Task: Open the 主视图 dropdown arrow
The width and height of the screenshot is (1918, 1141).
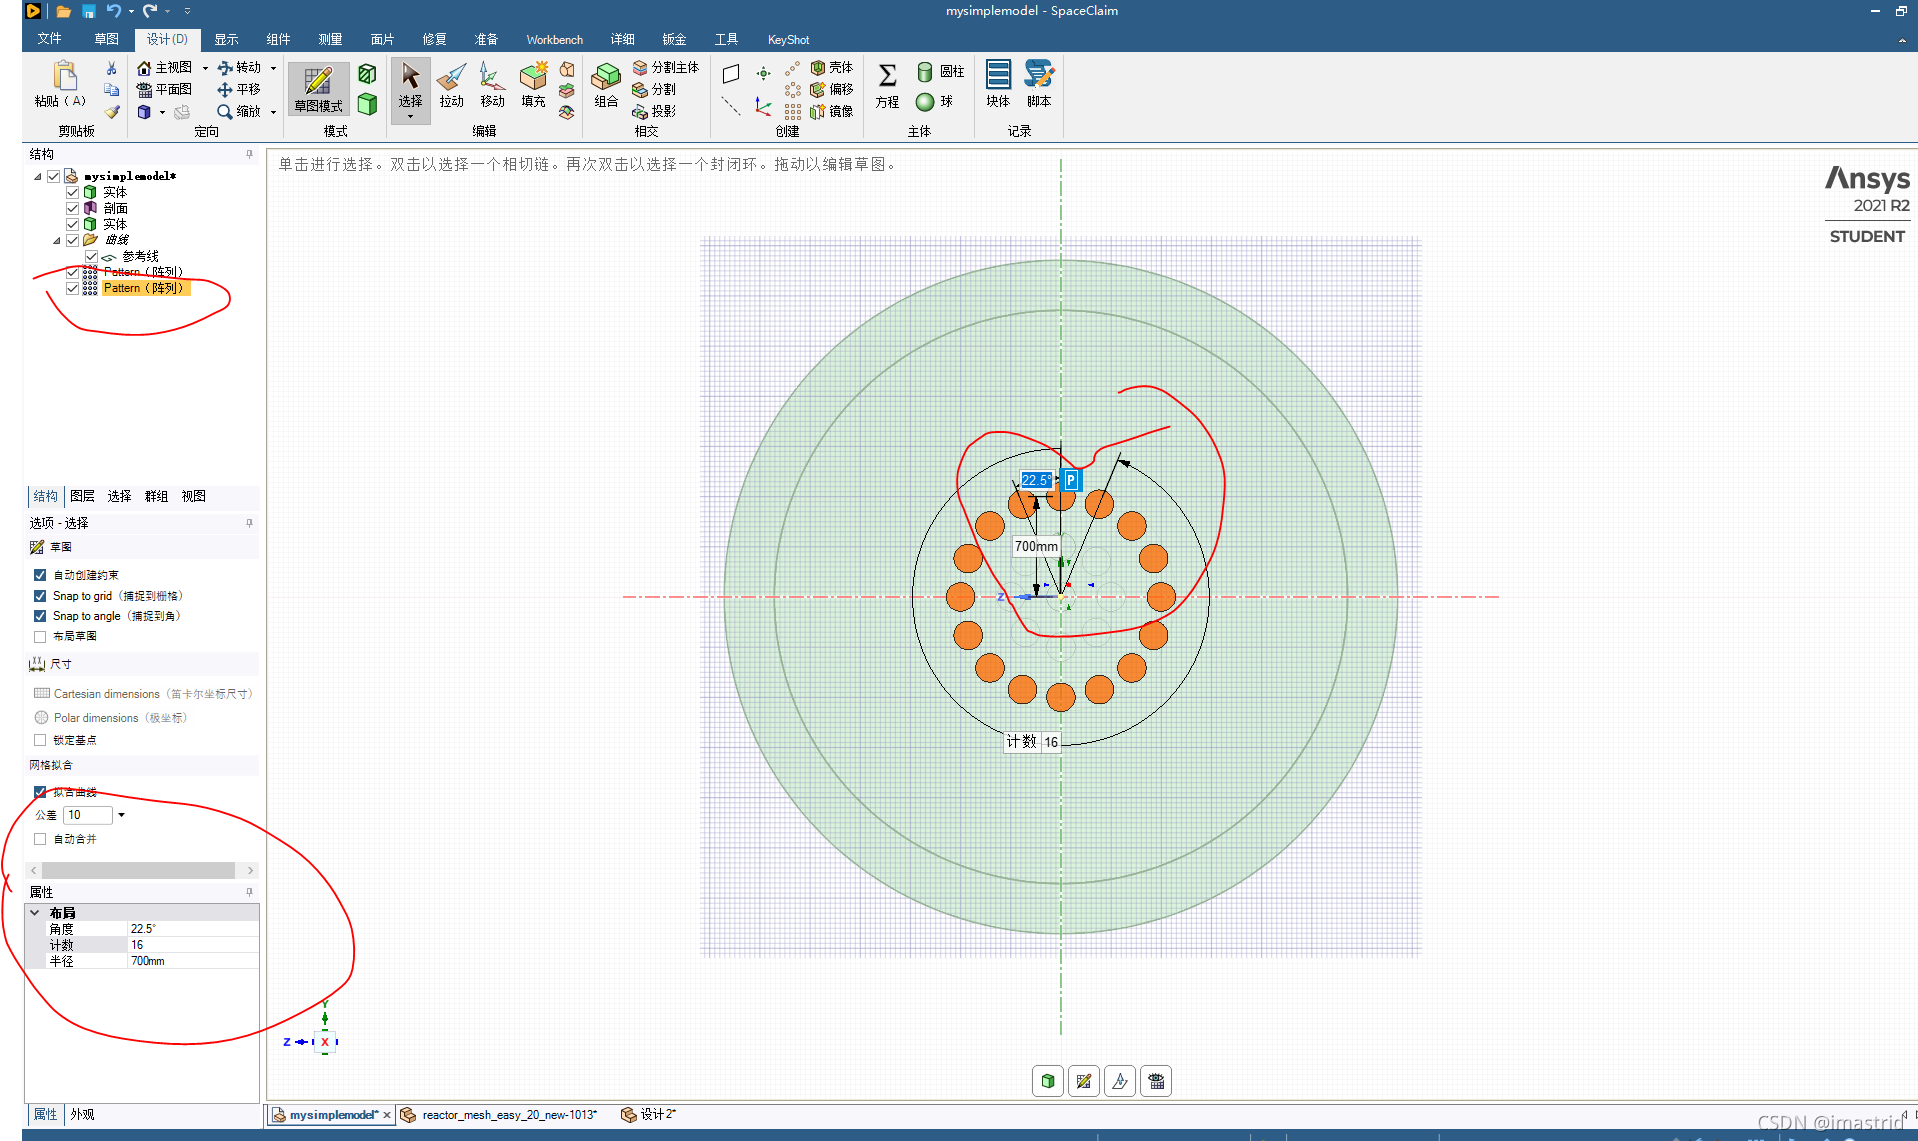Action: tap(205, 68)
